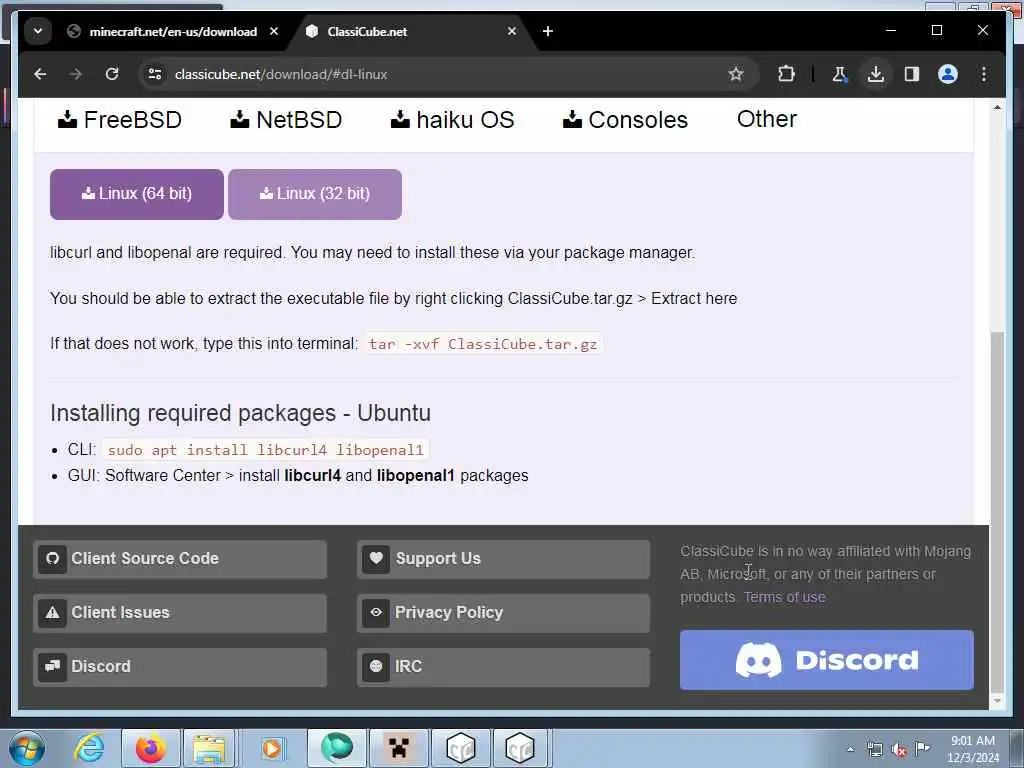Viewport: 1024px width, 768px height.
Task: Bookmark this page with the star icon
Action: click(x=736, y=74)
